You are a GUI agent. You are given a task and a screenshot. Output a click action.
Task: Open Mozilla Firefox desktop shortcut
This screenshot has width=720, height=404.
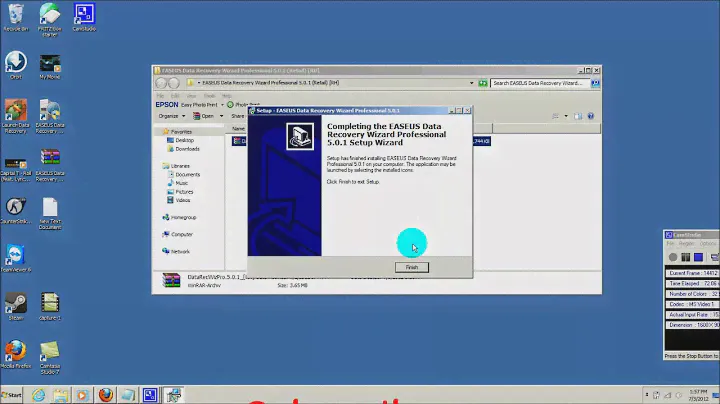16,352
